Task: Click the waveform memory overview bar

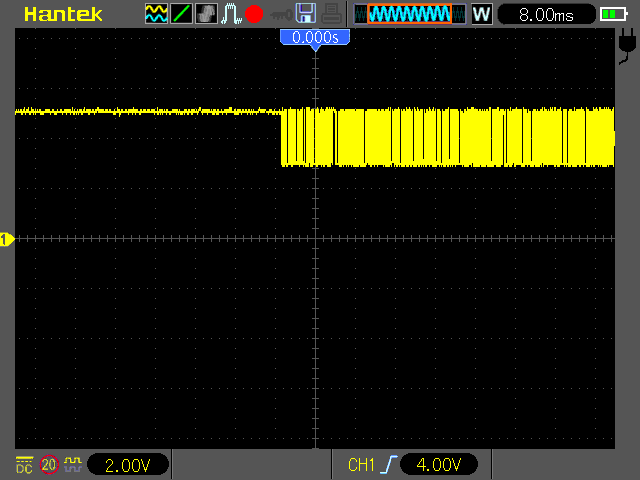Action: tap(409, 14)
